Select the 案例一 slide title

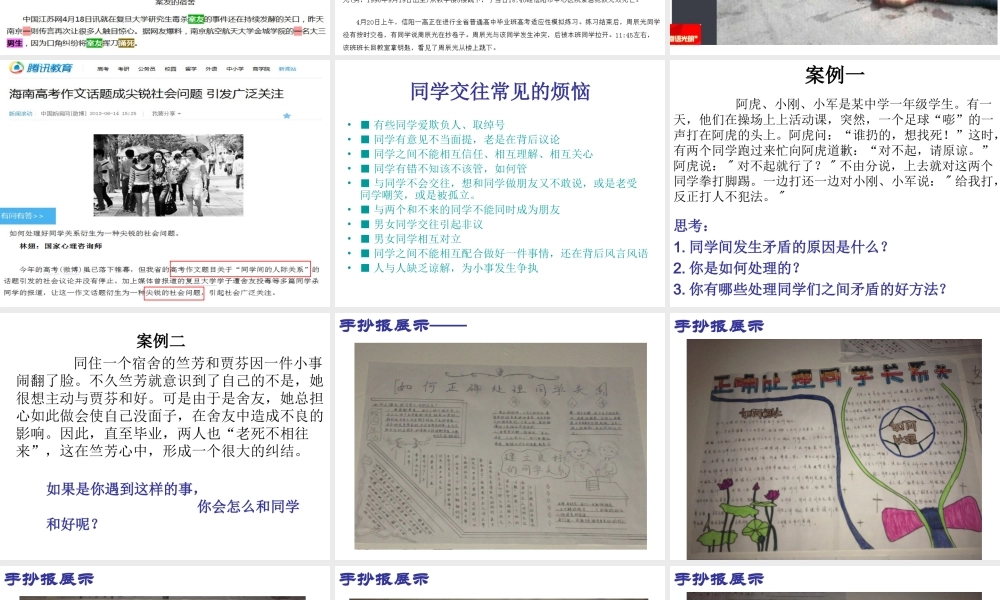click(834, 75)
